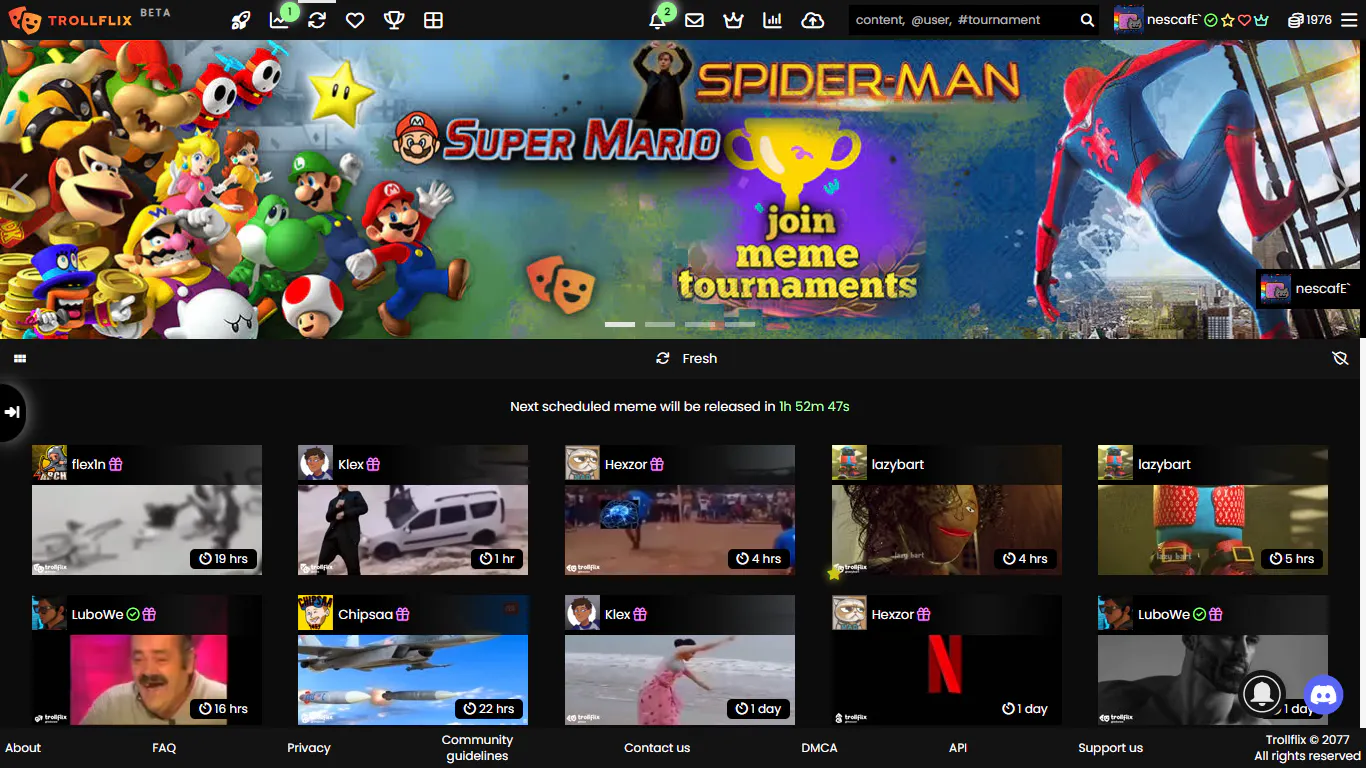Open the hamburger menu icon
This screenshot has height=768, width=1366.
click(1349, 20)
